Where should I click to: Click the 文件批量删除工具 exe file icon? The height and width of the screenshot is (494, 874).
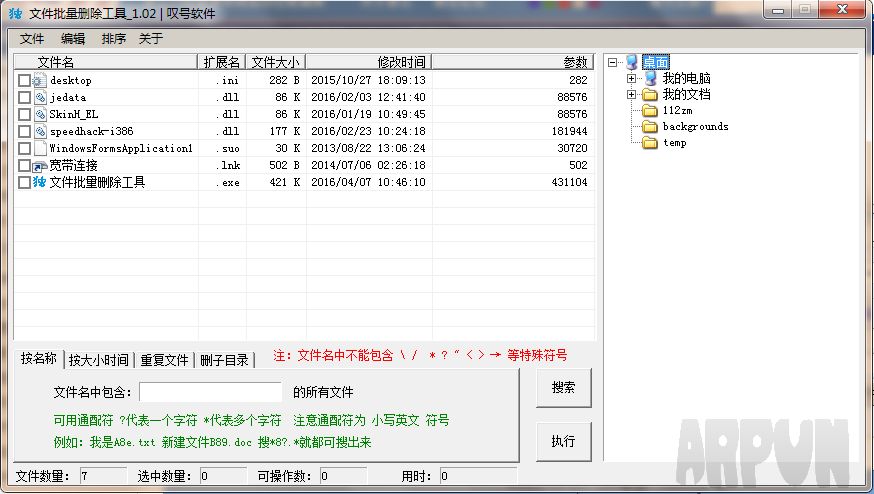(x=40, y=182)
